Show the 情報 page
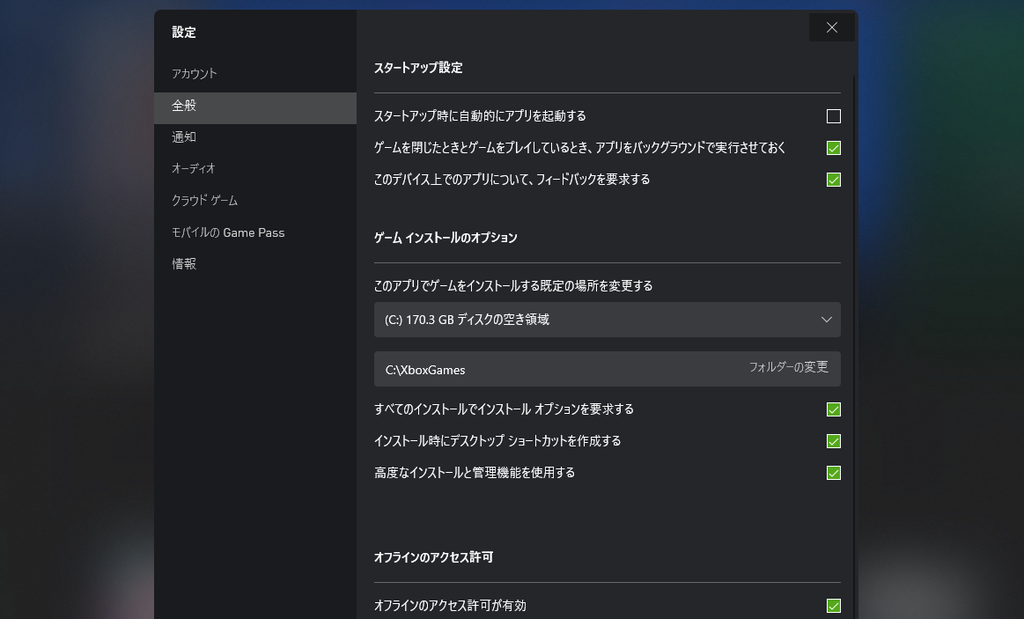The height and width of the screenshot is (619, 1024). tap(184, 265)
